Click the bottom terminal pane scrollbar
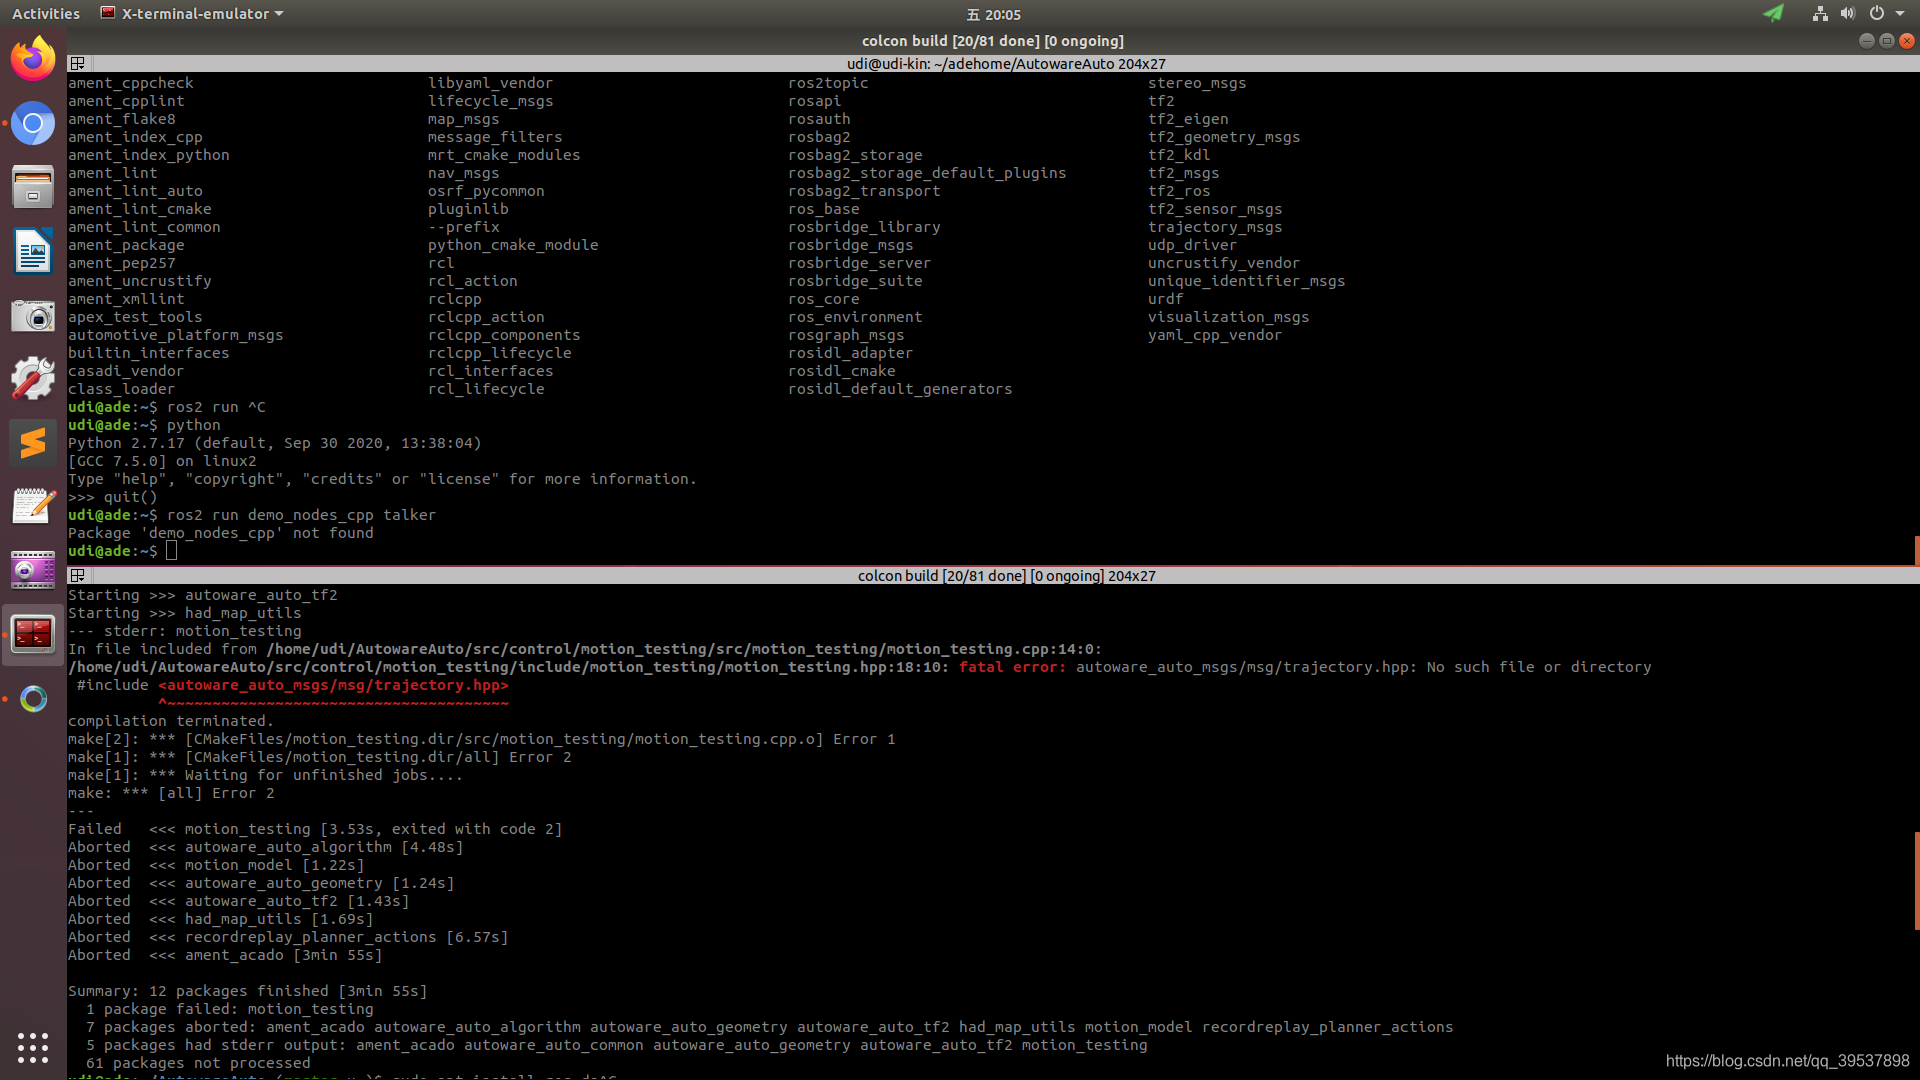This screenshot has height=1080, width=1920. (1916, 880)
